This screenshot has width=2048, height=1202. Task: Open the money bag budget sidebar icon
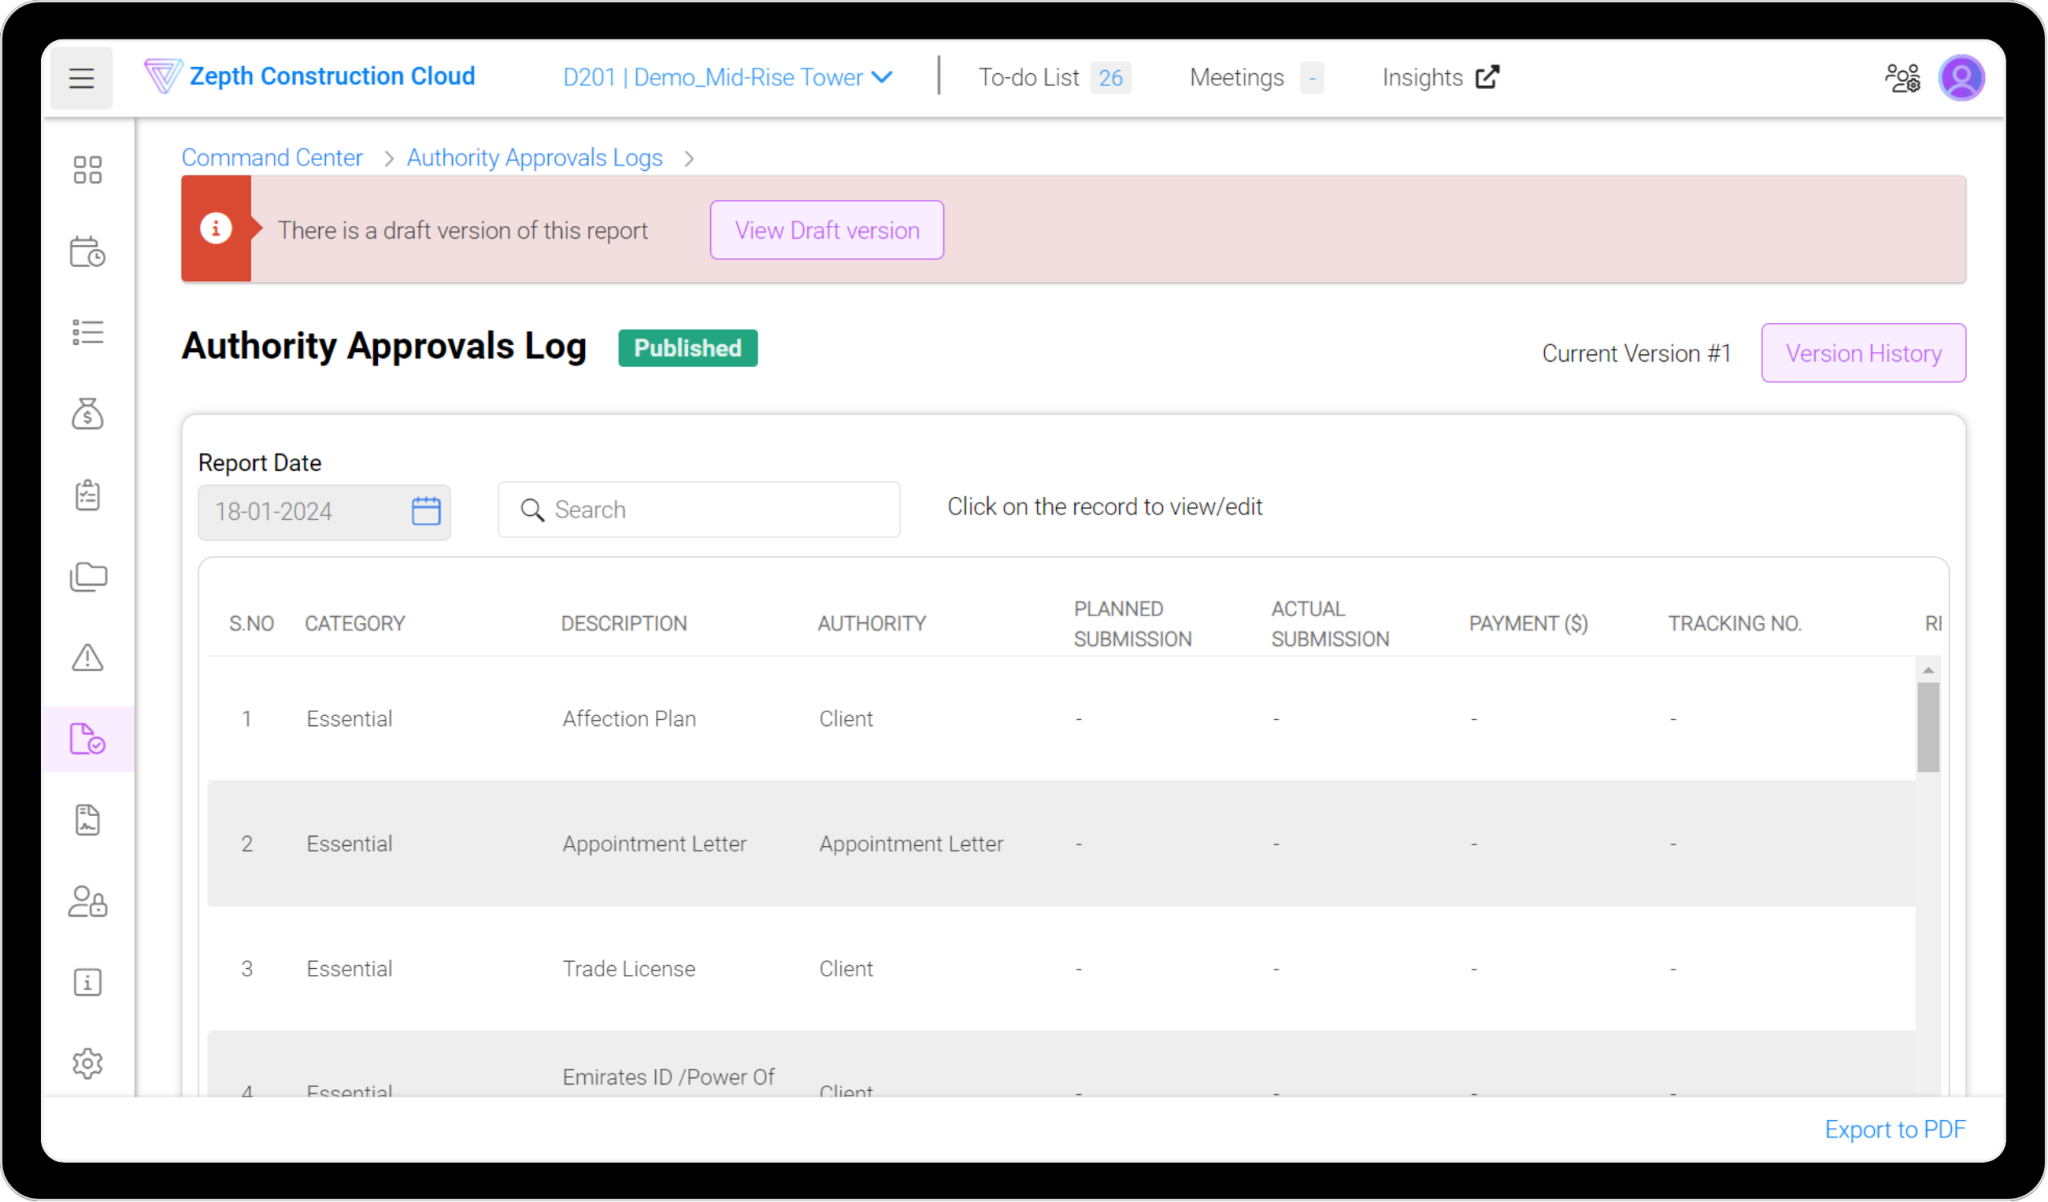(87, 414)
